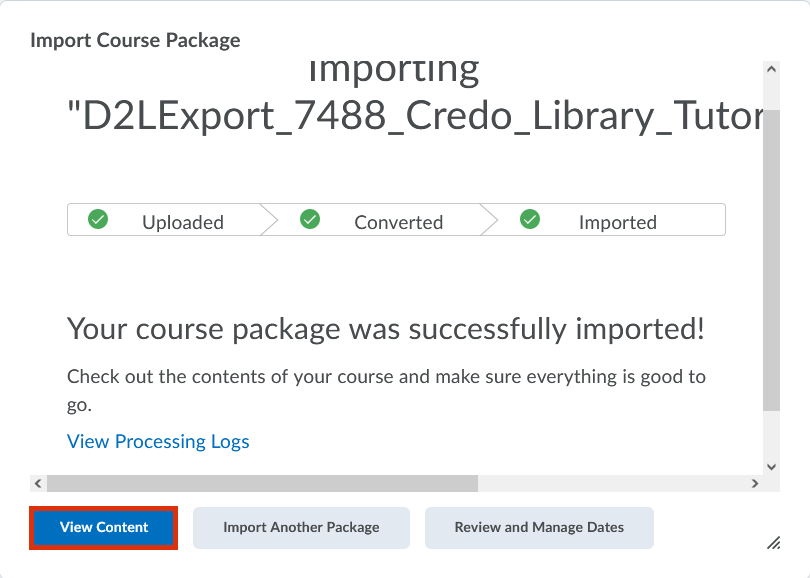Screen dimensions: 810x578
Task: Click the vertical scrollbar thumb
Action: click(770, 260)
